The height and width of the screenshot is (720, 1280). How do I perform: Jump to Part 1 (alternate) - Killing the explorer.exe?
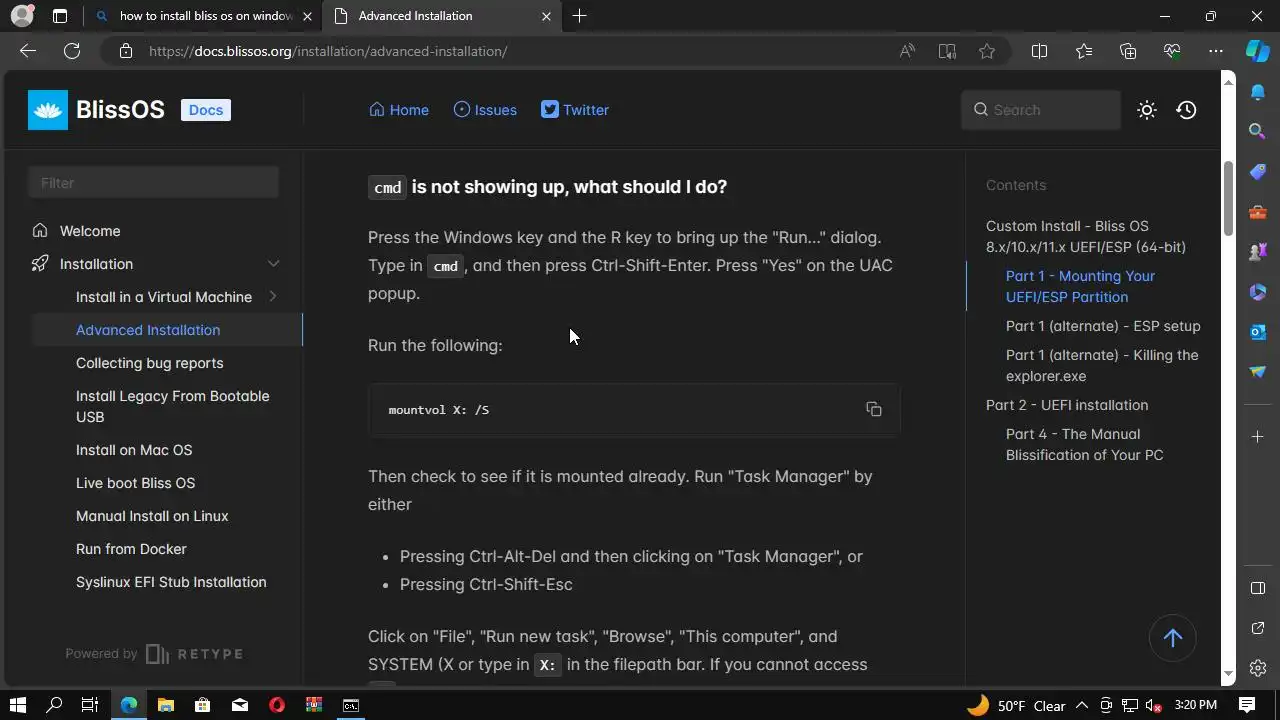point(1102,365)
